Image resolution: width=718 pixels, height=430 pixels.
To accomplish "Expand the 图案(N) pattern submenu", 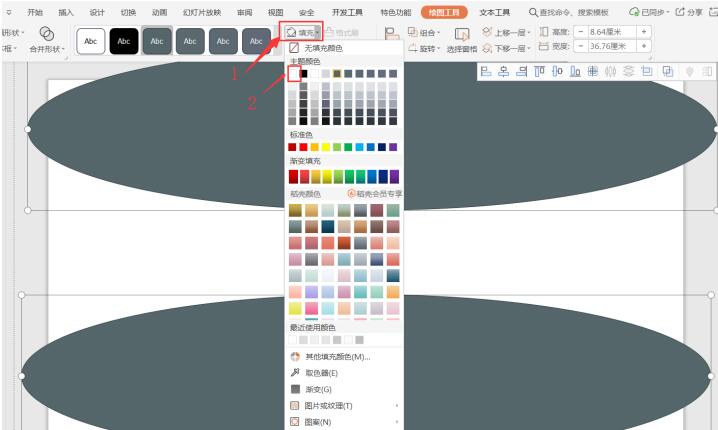I will click(x=319, y=422).
